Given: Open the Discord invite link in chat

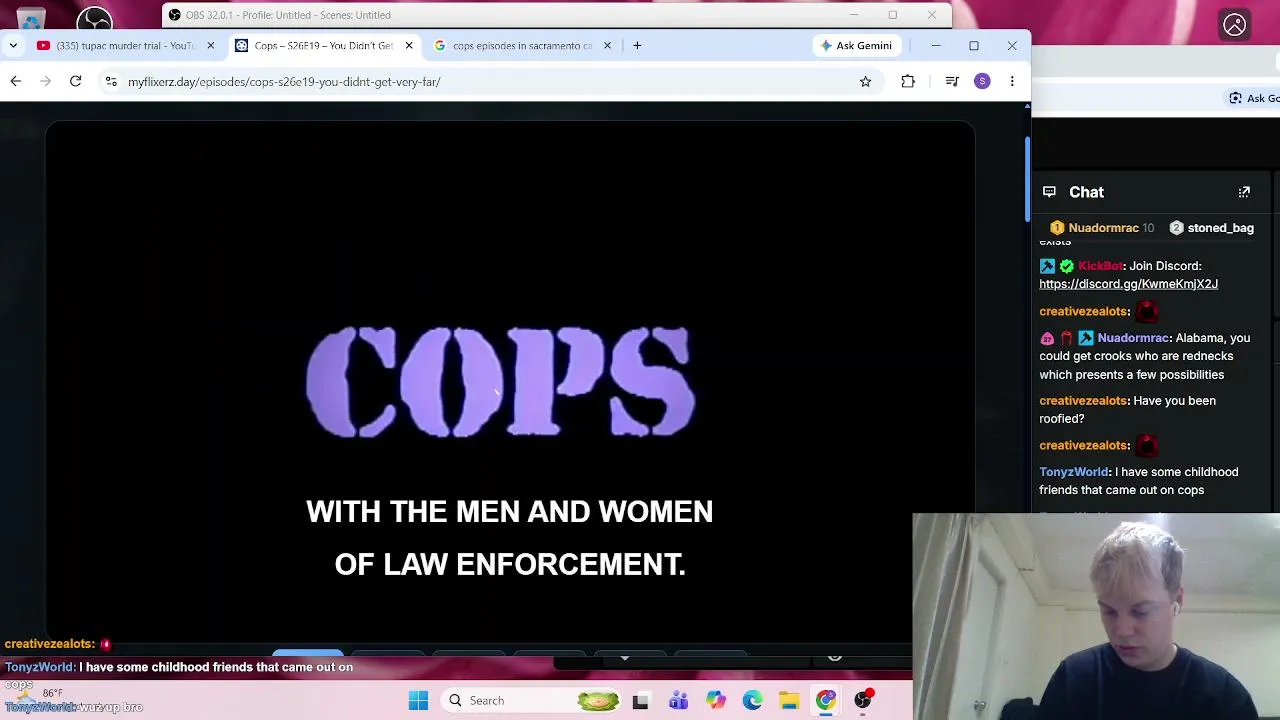Looking at the screenshot, I should pos(1128,284).
